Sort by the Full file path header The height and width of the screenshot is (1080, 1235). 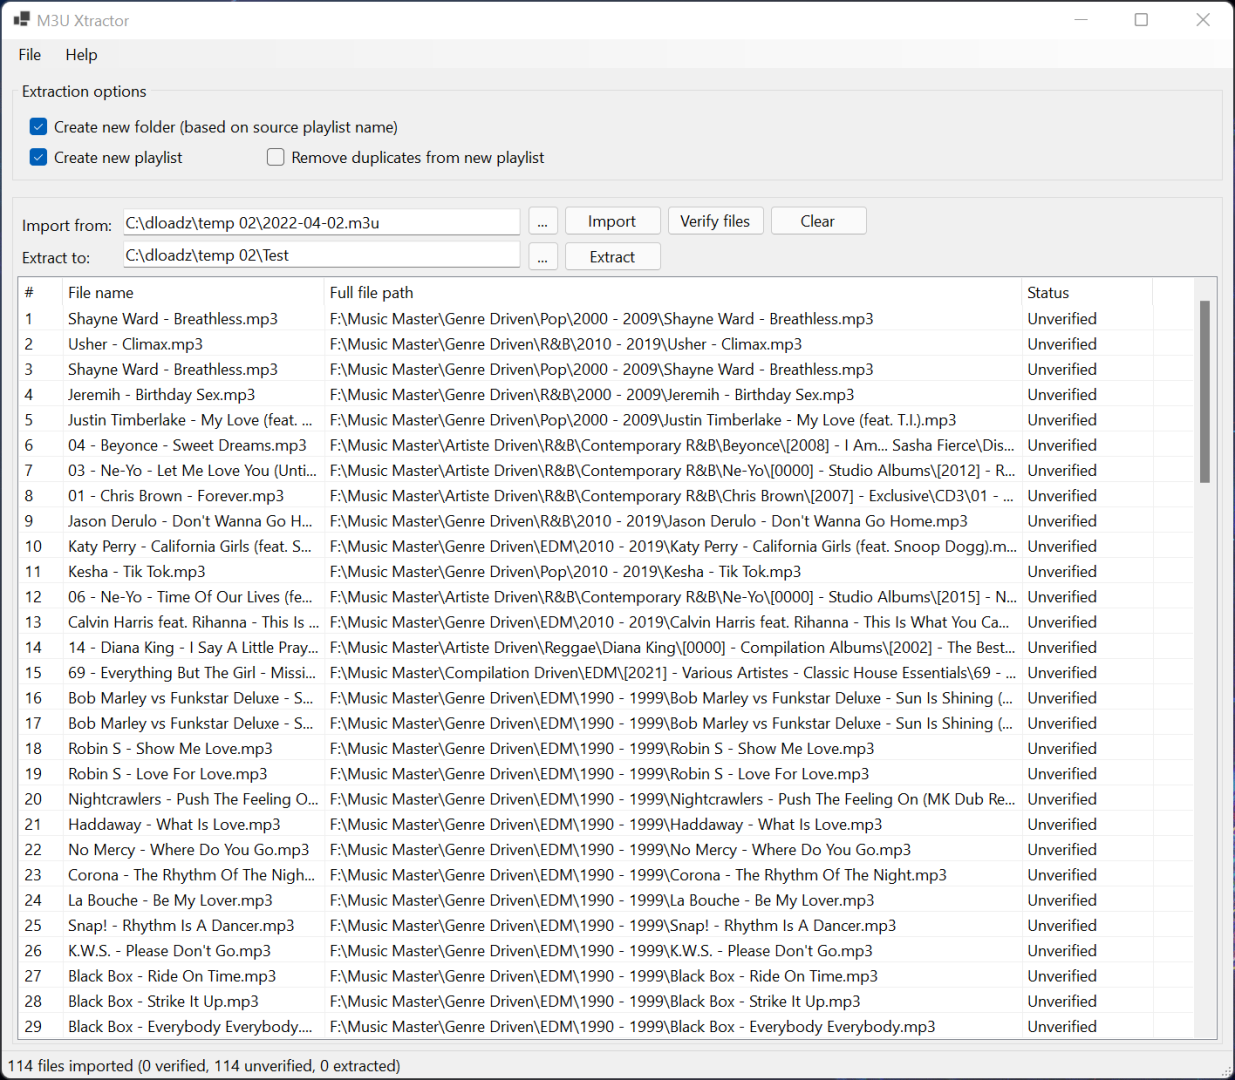[673, 293]
